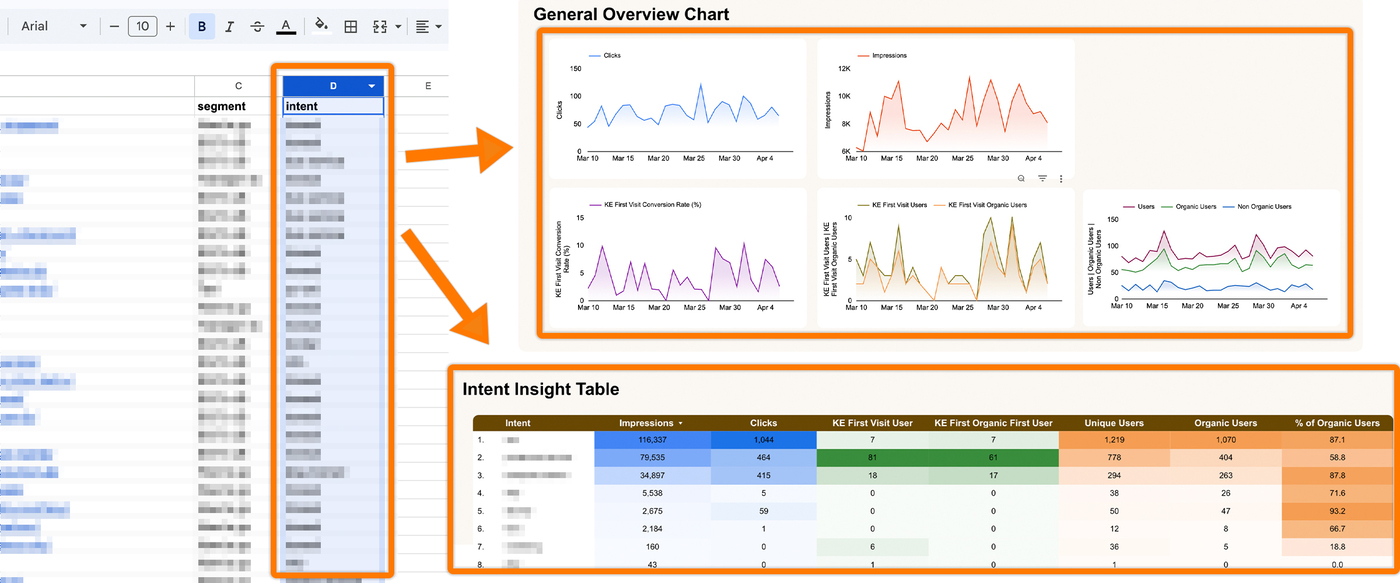Select column E header

428,86
